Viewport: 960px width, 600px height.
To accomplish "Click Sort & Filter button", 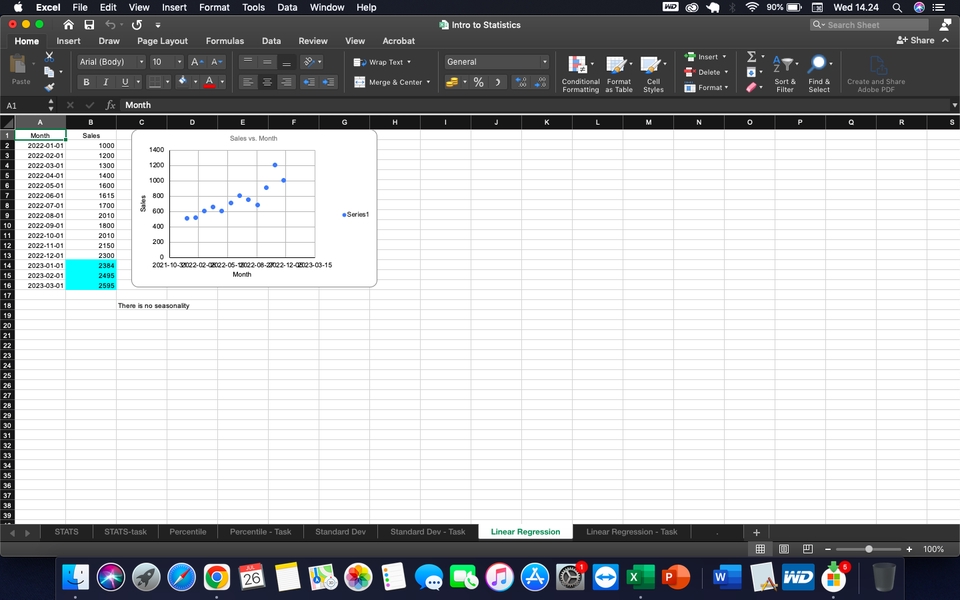I will click(784, 74).
